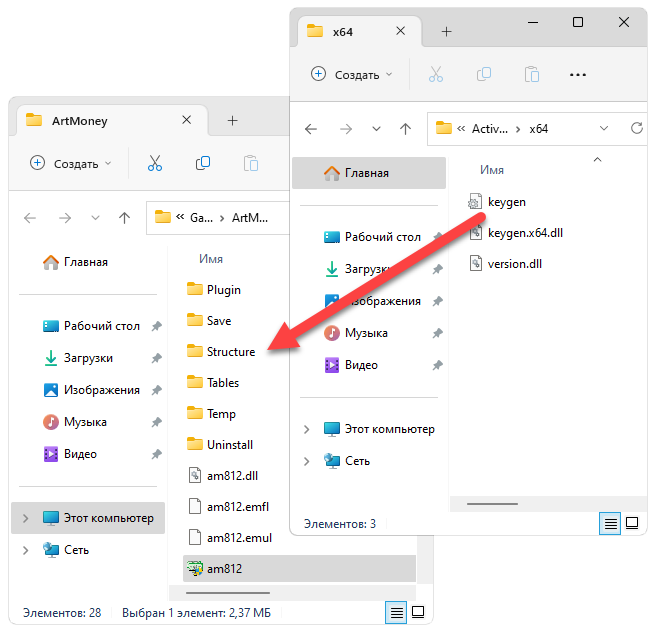Add new tab in ArtMoney window
The width and height of the screenshot is (653, 631).
[x=232, y=121]
